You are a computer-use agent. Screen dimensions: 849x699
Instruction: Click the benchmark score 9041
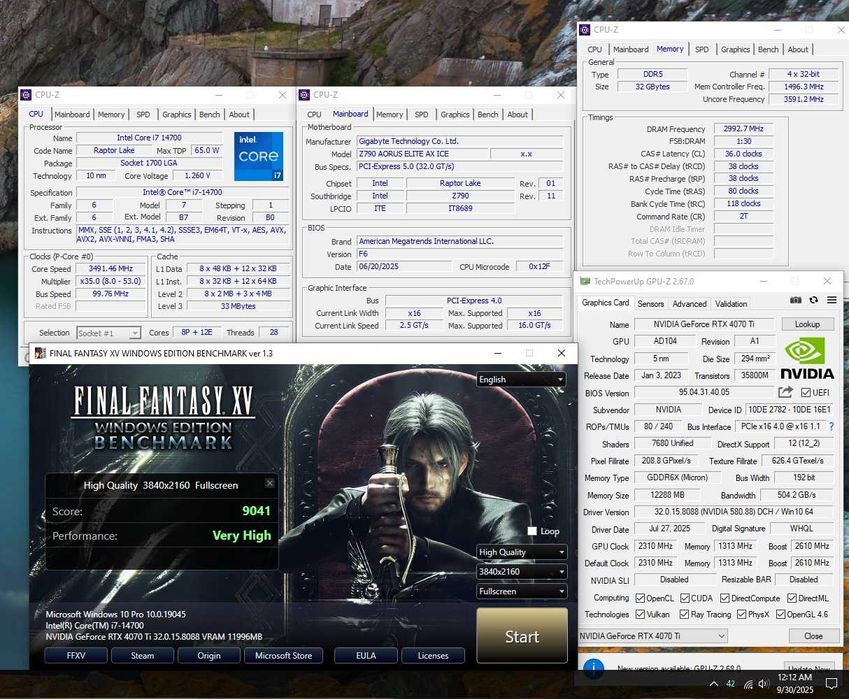pyautogui.click(x=256, y=511)
